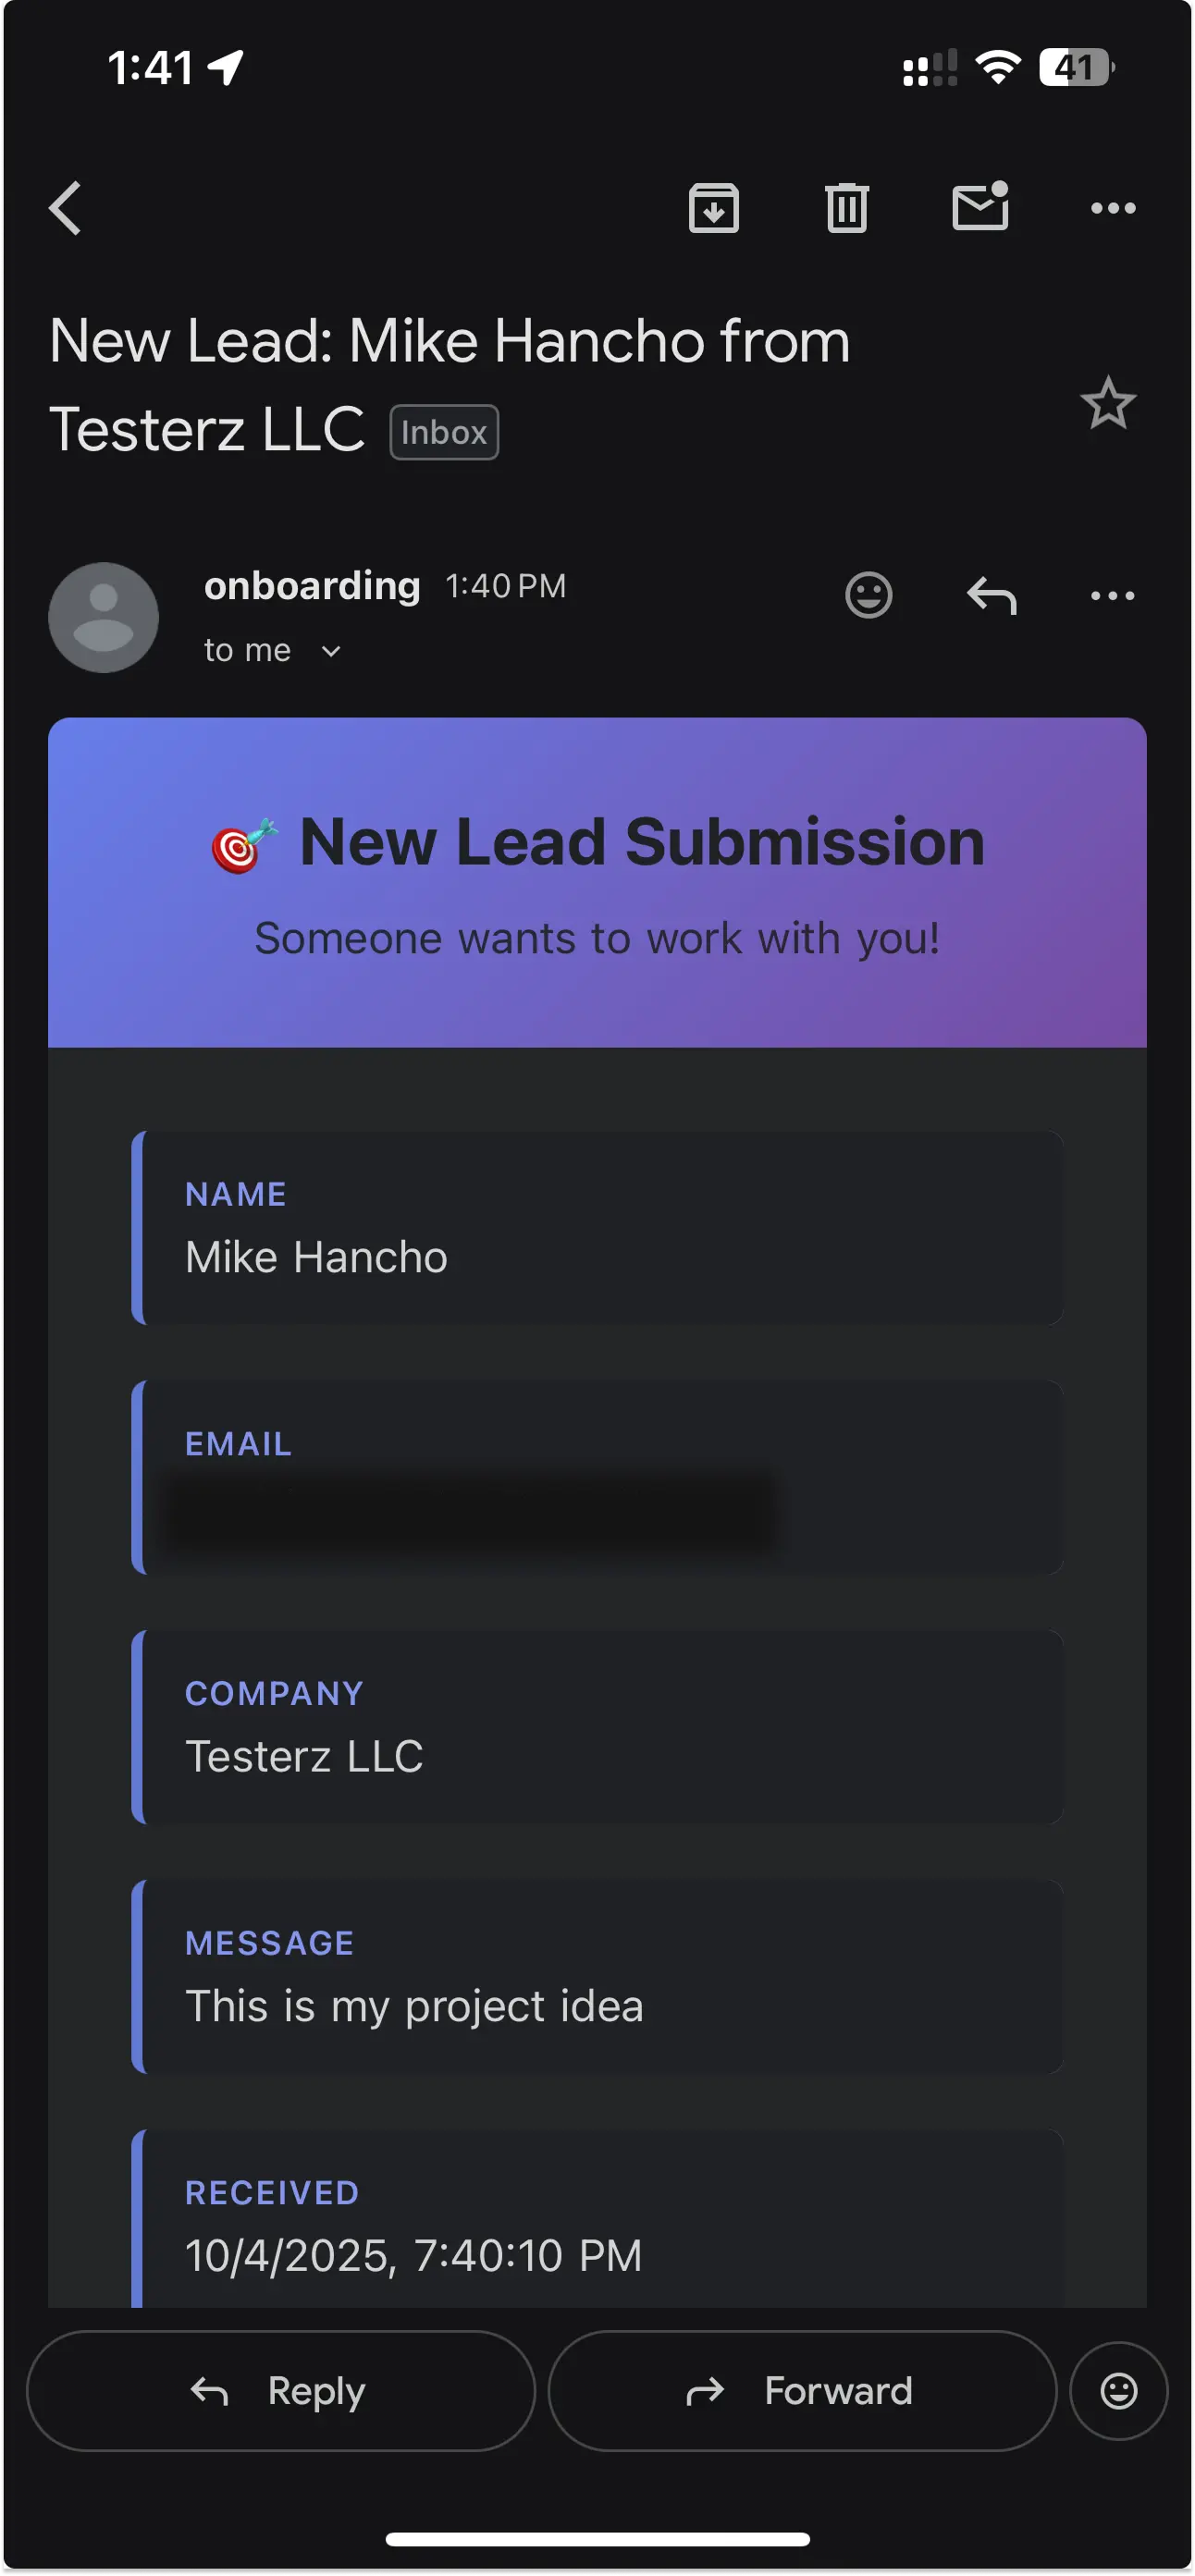This screenshot has height=2576, width=1195.
Task: Open the top toolbar more options menu
Action: click(1112, 208)
